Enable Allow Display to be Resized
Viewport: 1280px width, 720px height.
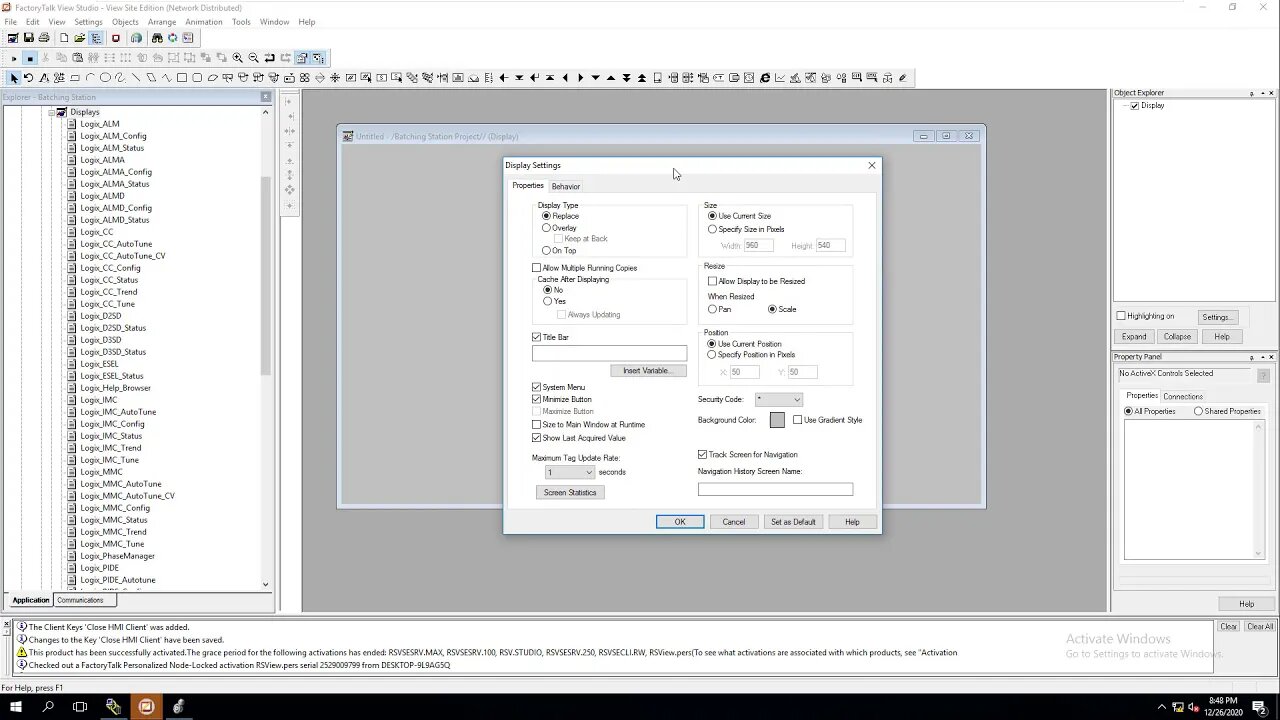712,281
